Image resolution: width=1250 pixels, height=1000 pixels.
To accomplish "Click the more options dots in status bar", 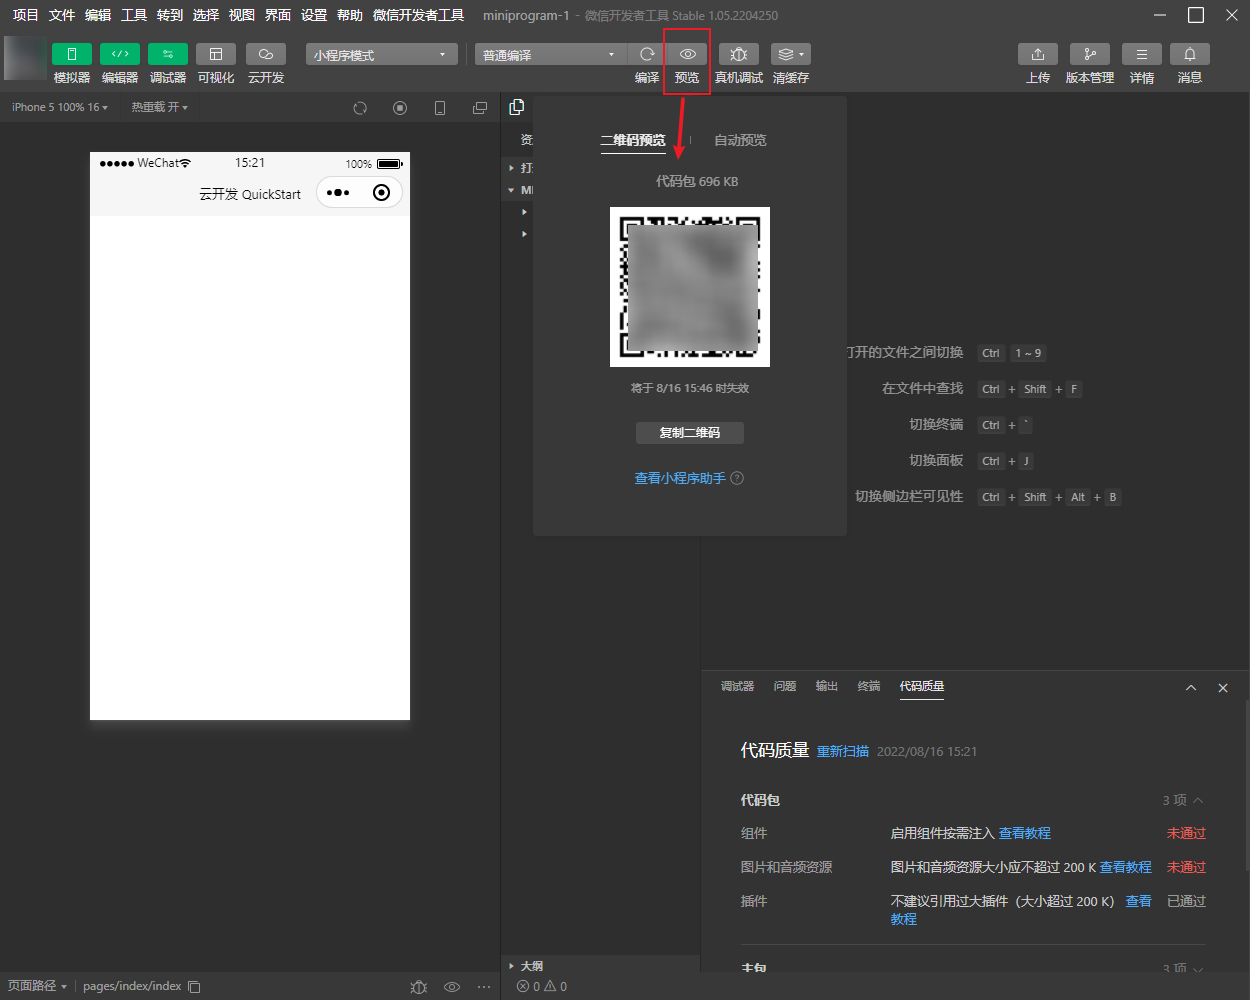I will 484,987.
